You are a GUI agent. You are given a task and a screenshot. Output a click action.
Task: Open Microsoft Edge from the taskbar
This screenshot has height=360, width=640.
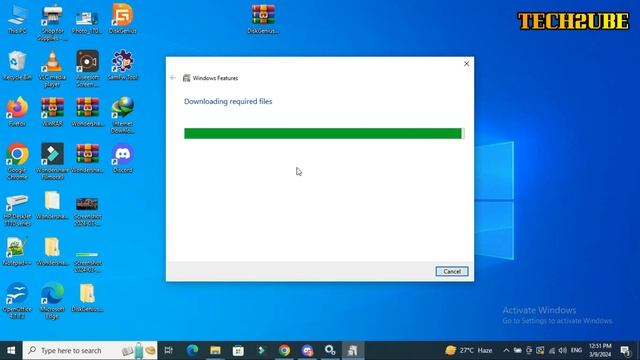[x=192, y=350]
